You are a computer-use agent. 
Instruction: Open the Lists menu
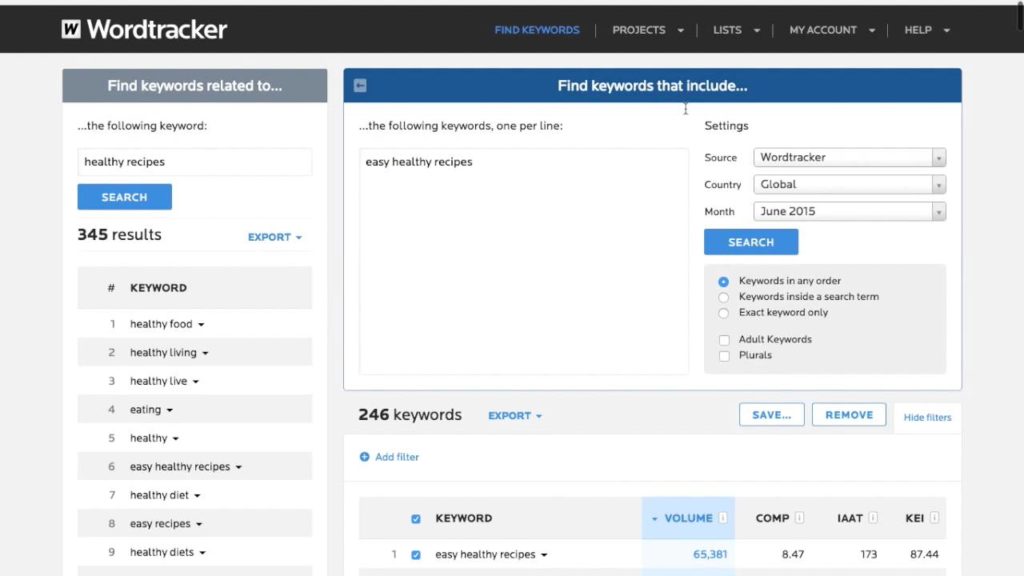[x=736, y=30]
